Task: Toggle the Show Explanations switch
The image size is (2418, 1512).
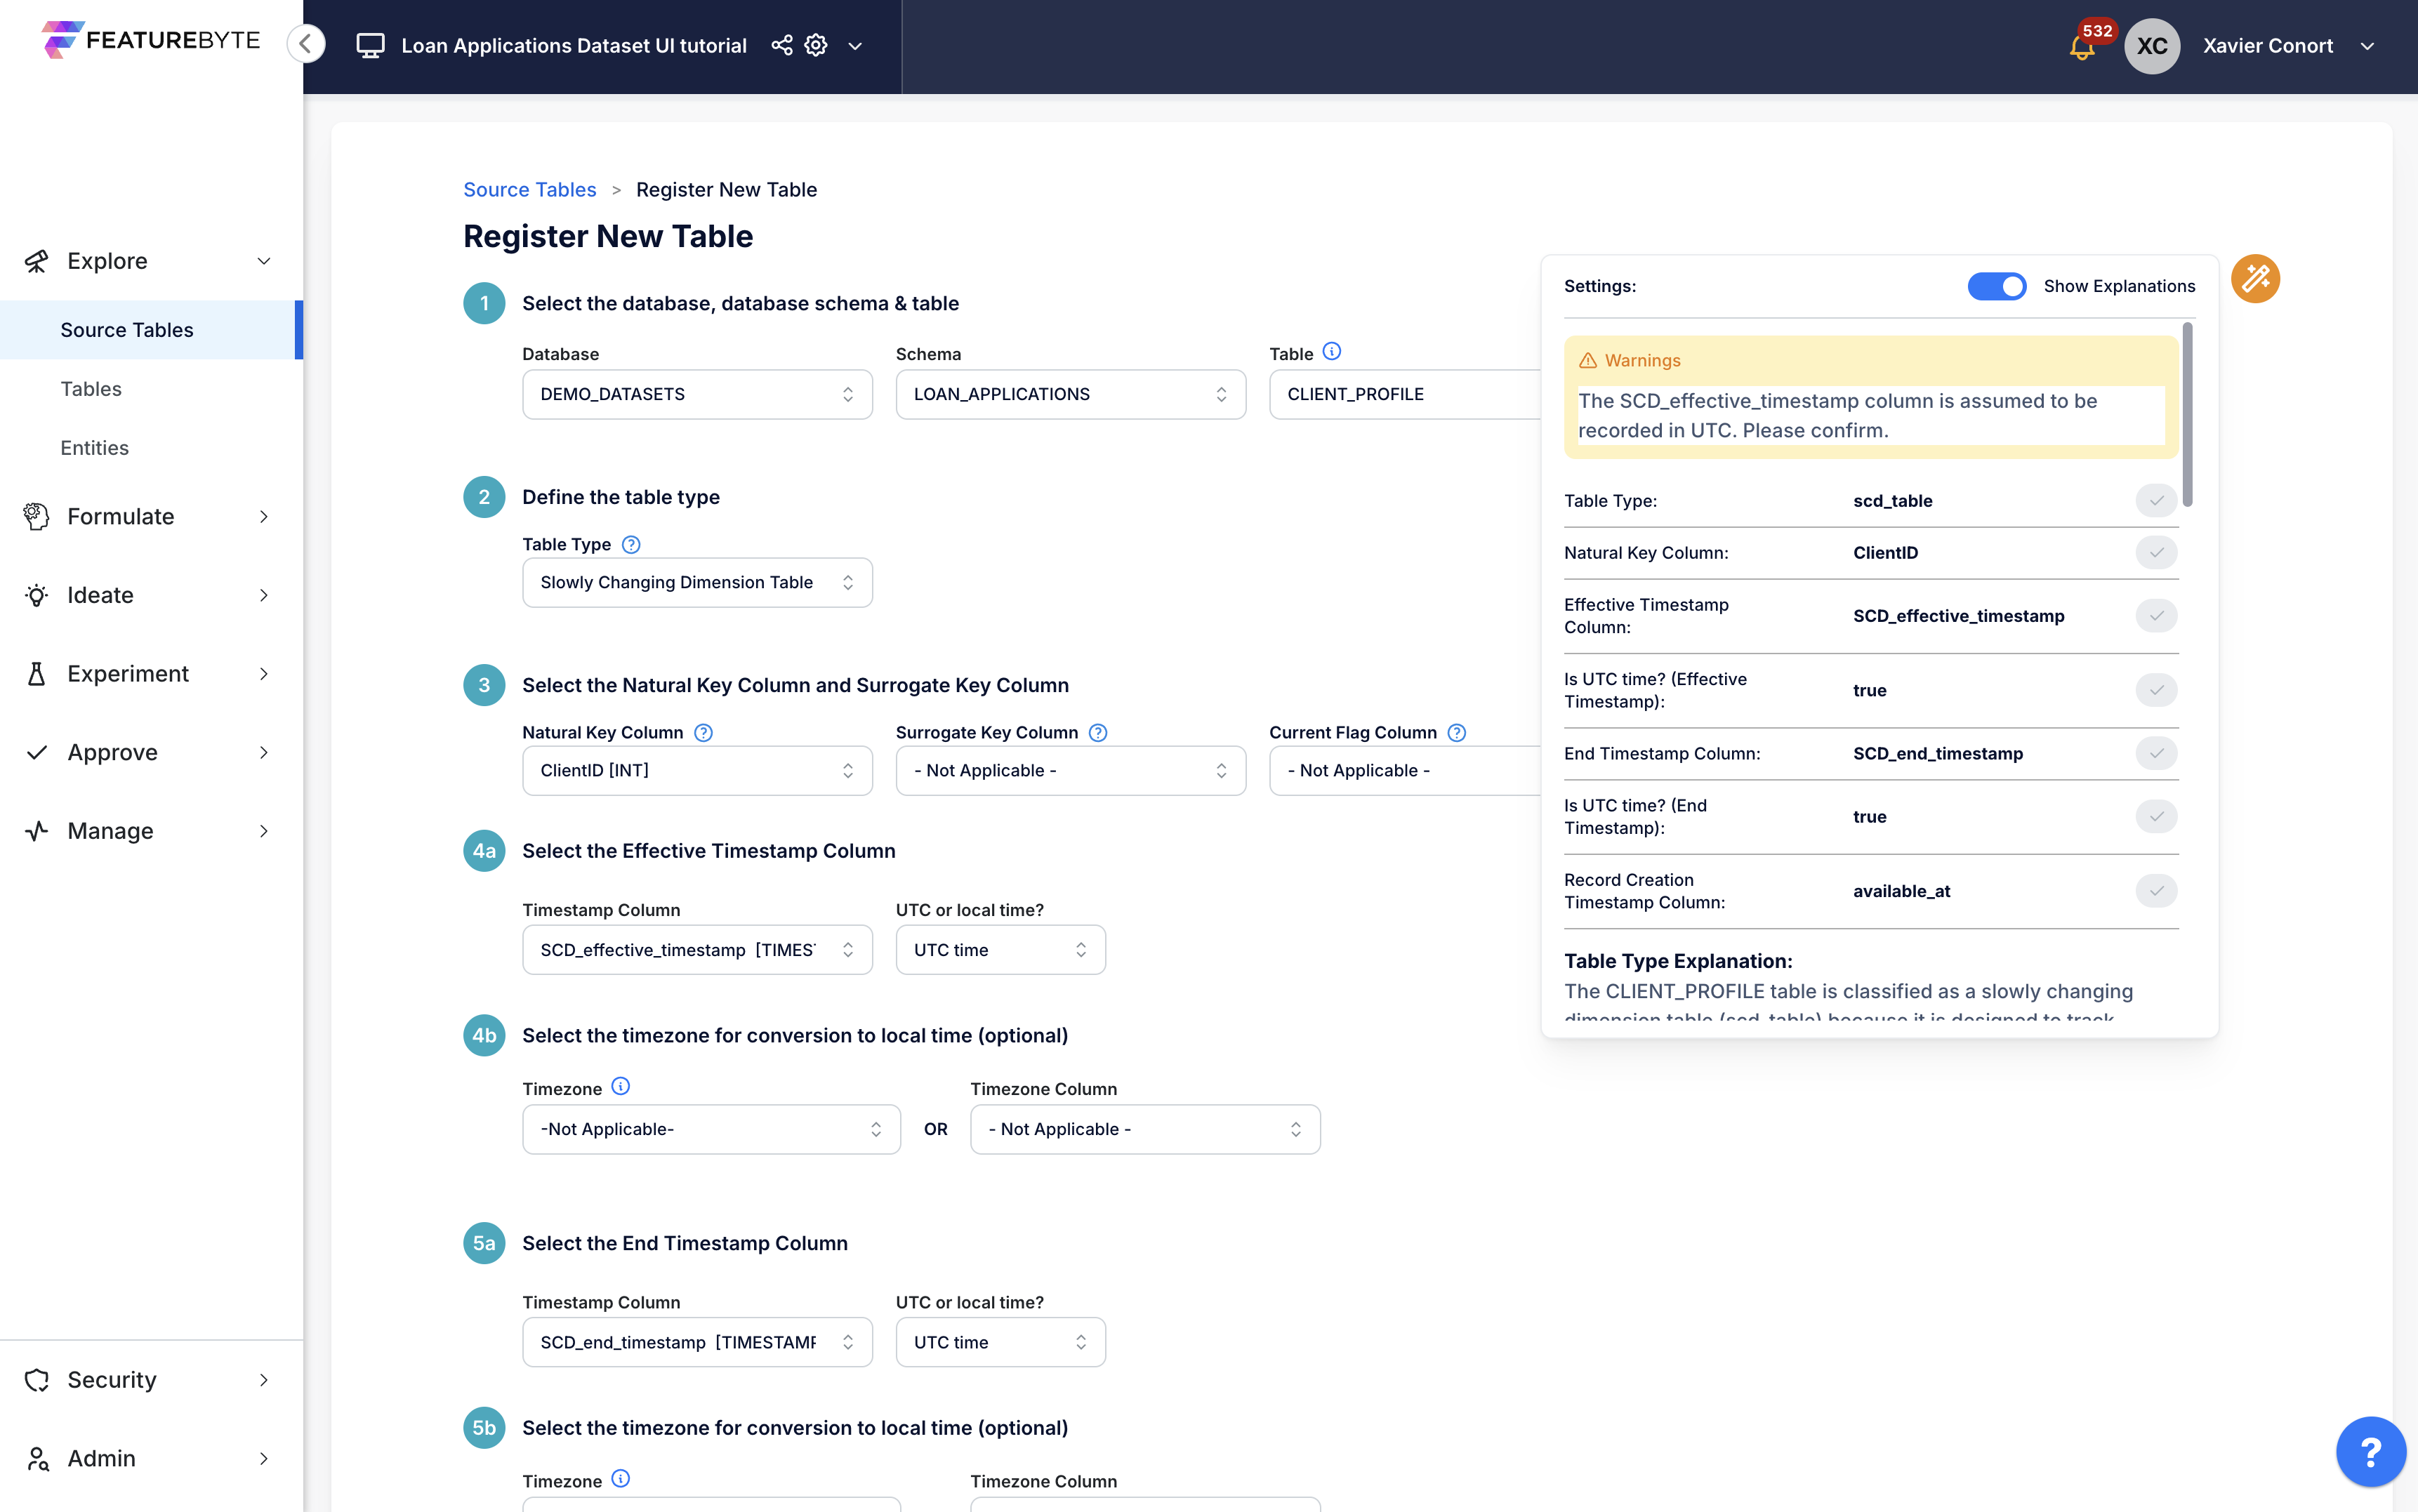Action: click(x=1996, y=286)
